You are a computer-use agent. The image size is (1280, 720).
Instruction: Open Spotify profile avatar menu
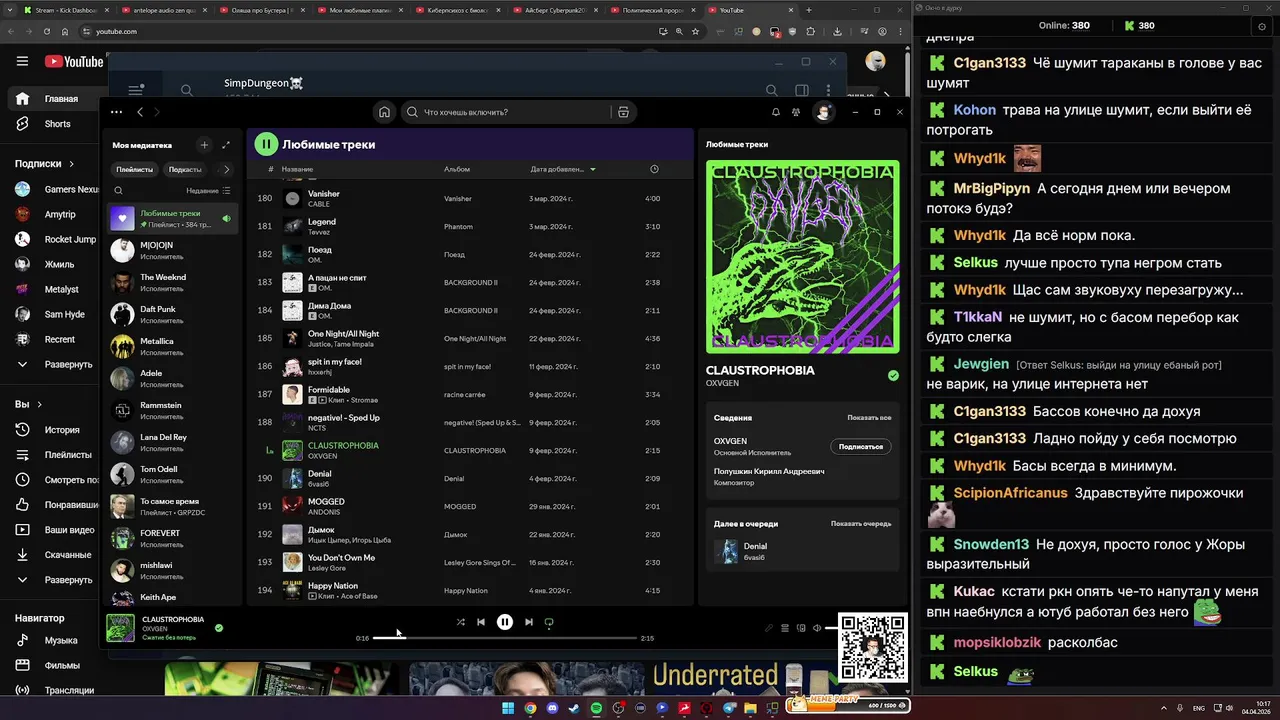[x=823, y=112]
